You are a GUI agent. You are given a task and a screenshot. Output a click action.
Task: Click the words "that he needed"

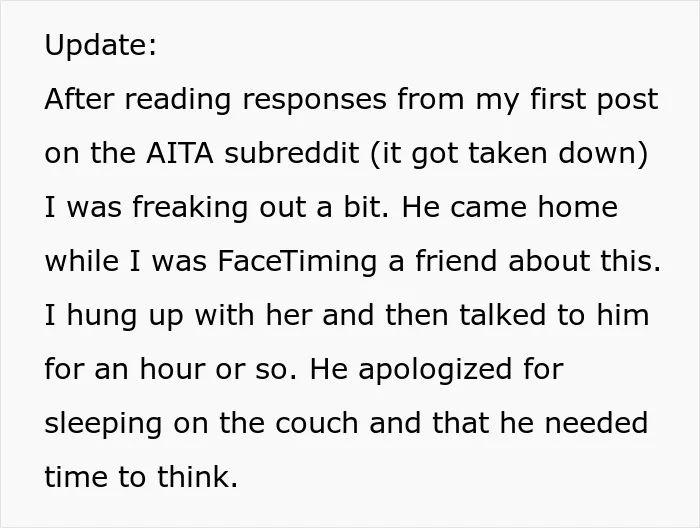(x=540, y=423)
